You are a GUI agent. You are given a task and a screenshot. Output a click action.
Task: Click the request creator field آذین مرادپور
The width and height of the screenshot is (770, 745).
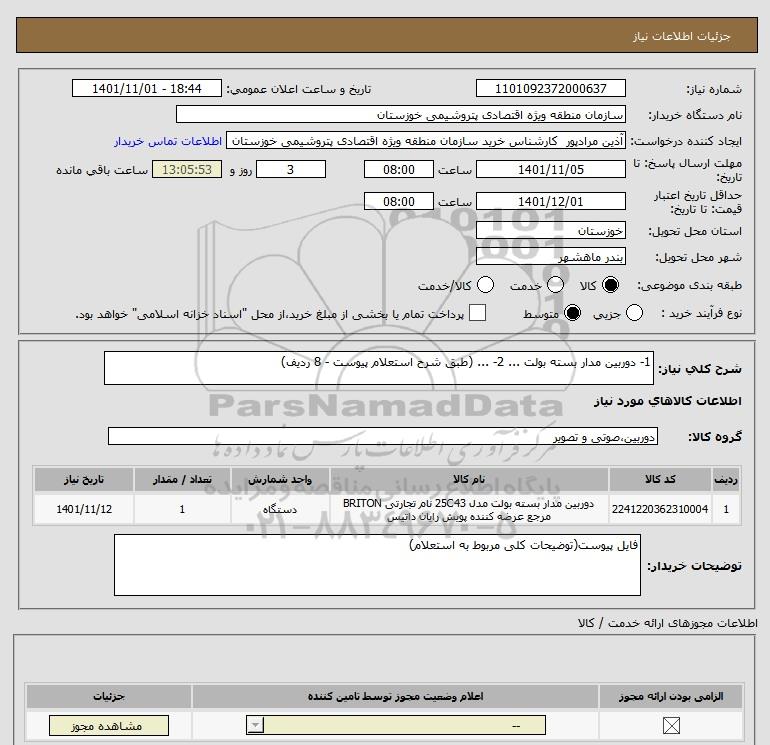coord(426,141)
